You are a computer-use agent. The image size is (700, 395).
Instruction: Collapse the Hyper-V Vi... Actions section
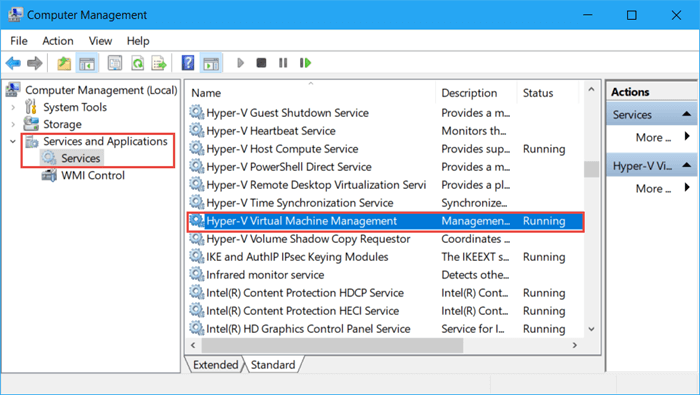click(x=687, y=166)
